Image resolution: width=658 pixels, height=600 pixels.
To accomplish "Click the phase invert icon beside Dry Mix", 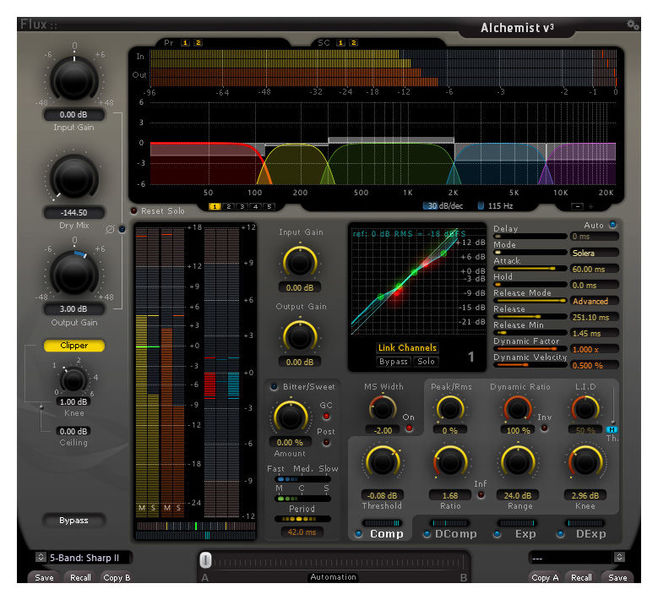I will (x=110, y=229).
